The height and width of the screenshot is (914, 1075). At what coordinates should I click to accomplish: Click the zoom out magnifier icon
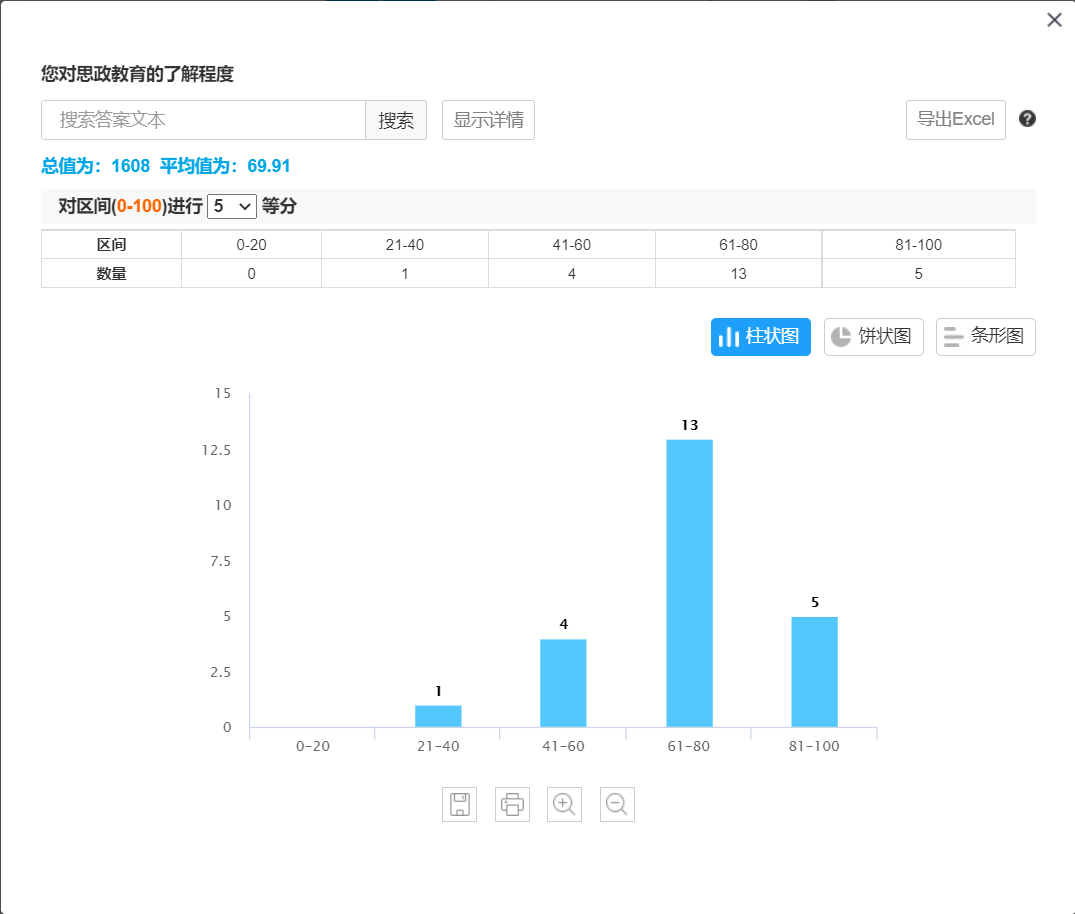[617, 804]
